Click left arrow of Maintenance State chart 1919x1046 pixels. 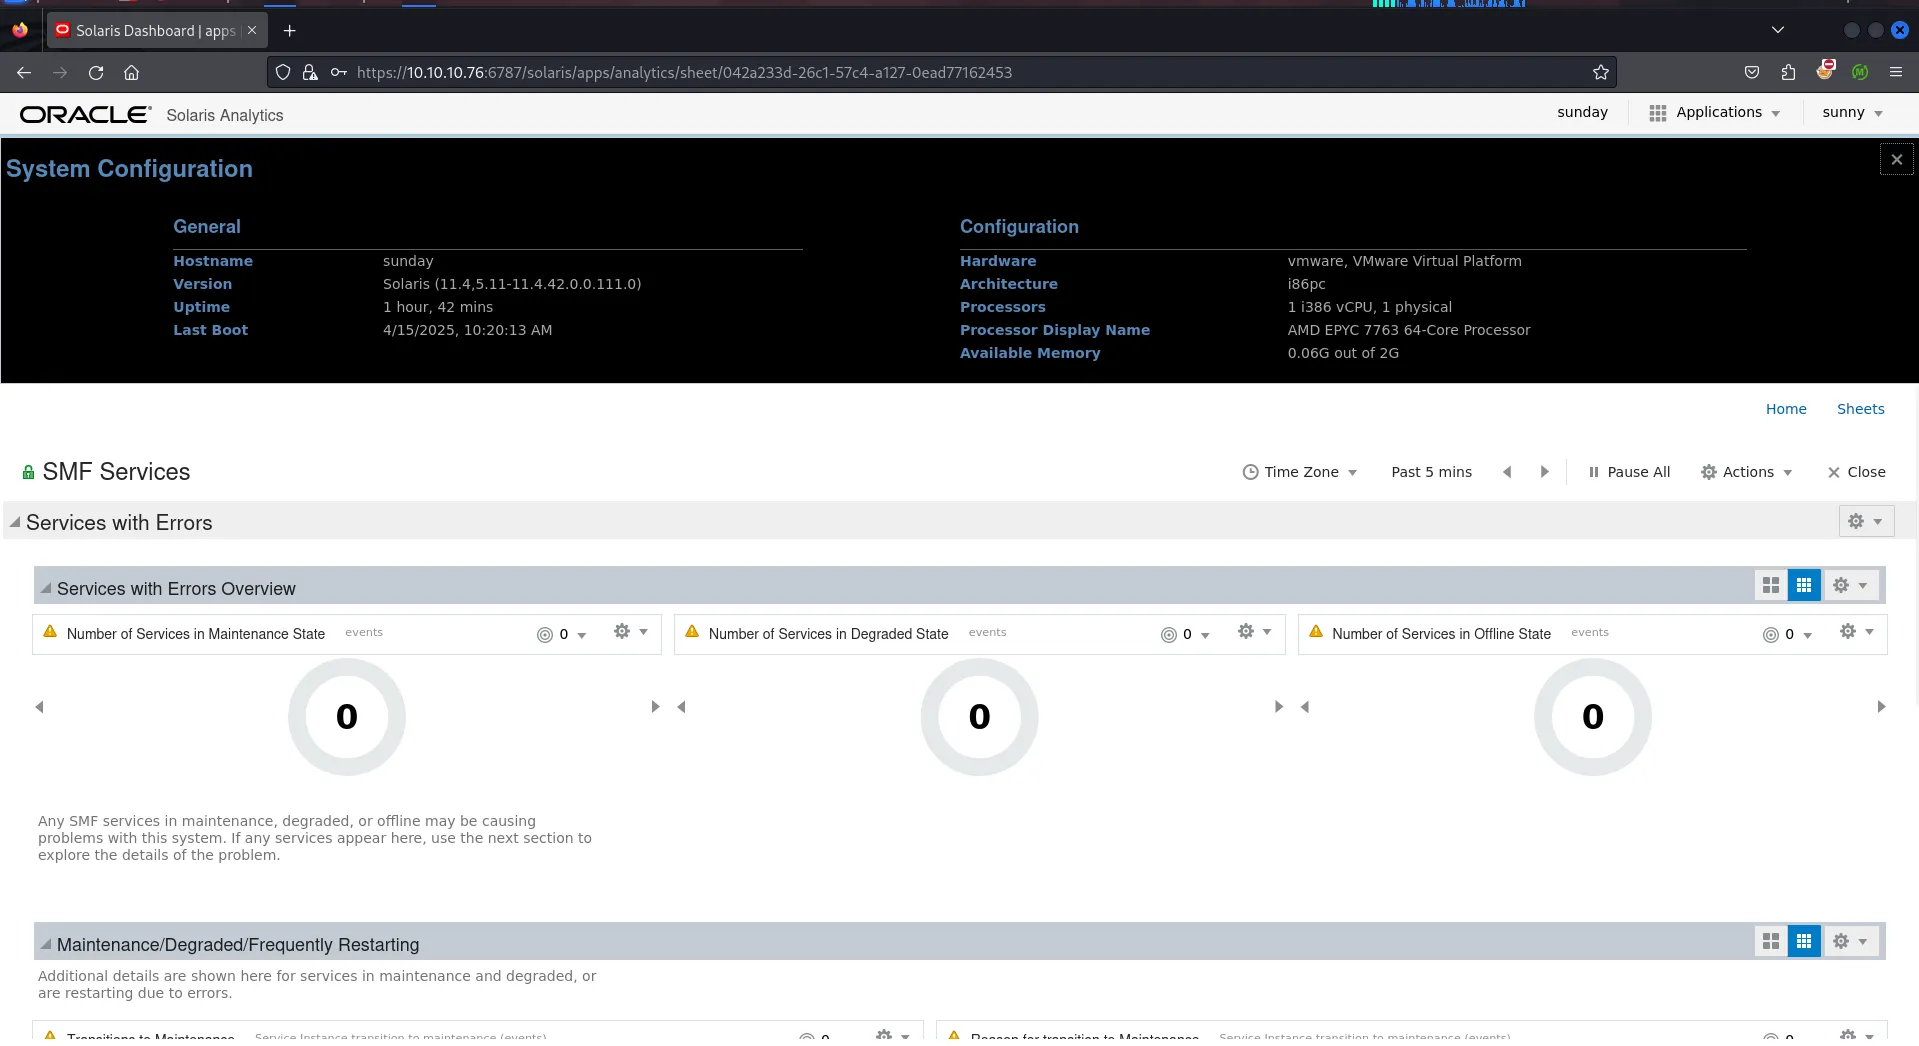(x=40, y=707)
